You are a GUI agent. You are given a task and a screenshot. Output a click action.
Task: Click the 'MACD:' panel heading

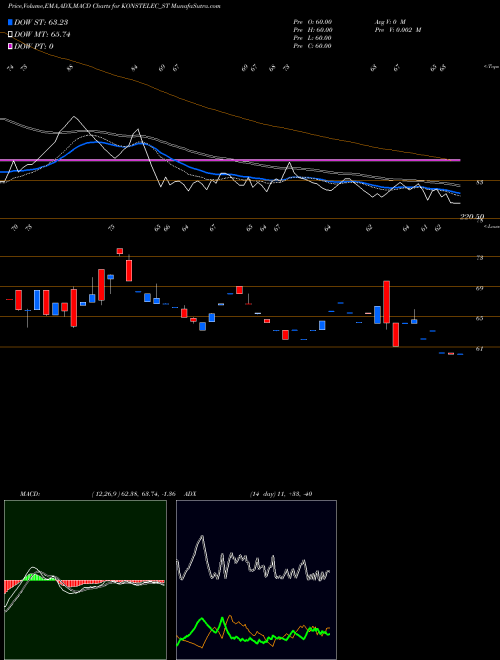pyautogui.click(x=30, y=494)
